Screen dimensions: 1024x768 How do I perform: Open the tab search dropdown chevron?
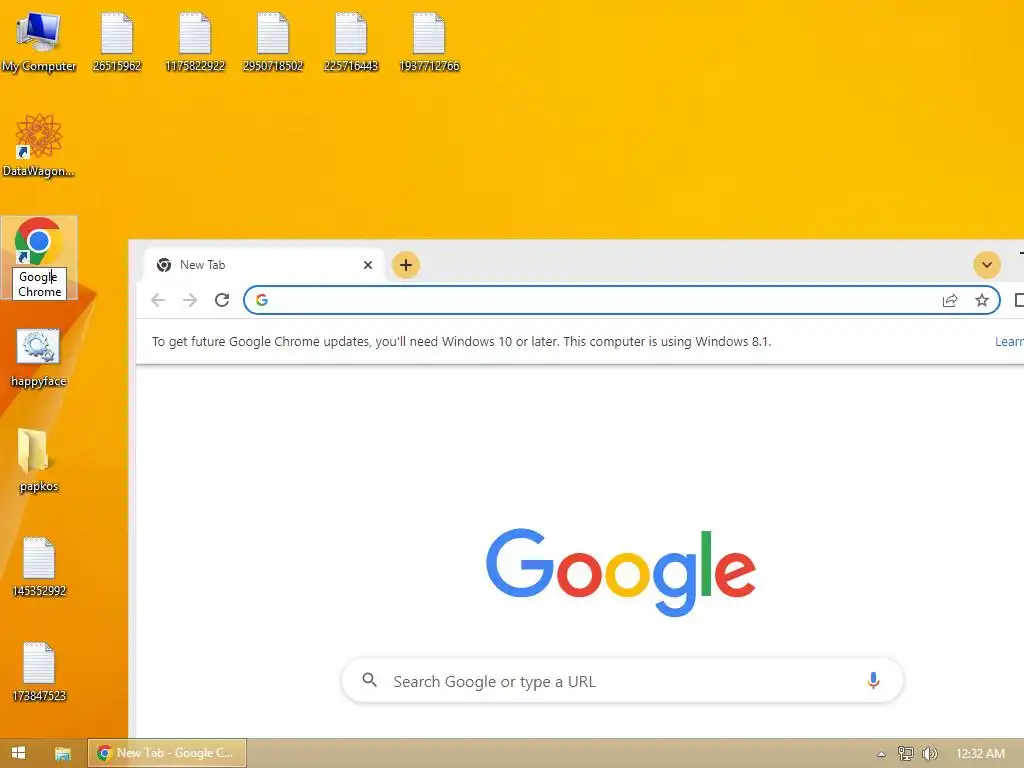(987, 265)
